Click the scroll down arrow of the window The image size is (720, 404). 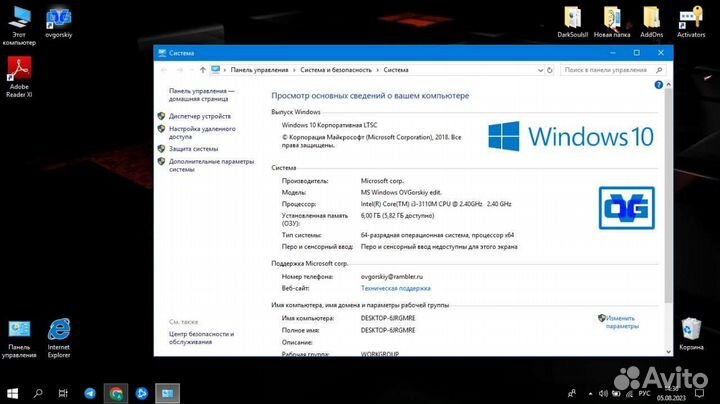[669, 352]
